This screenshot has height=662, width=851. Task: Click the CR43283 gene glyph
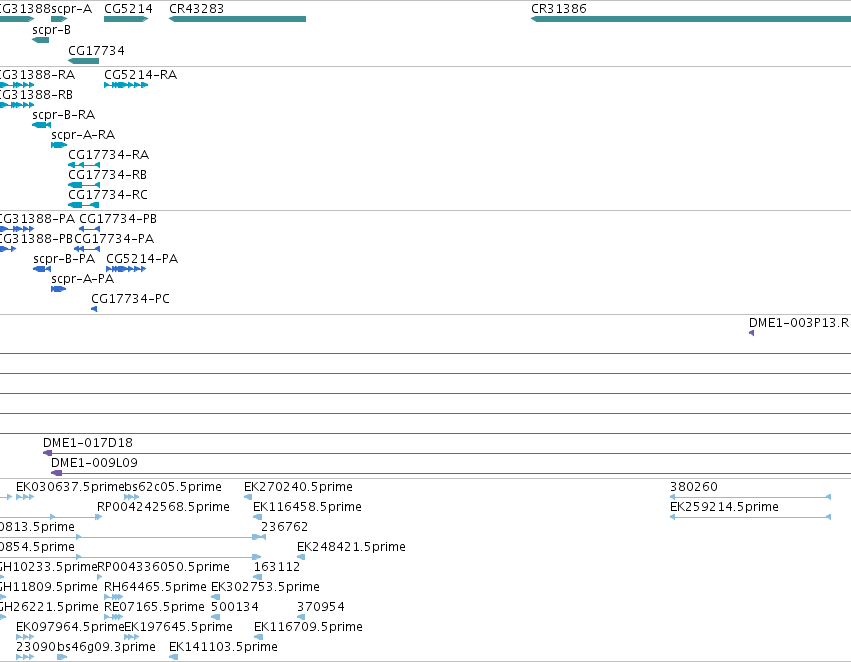pyautogui.click(x=237, y=19)
